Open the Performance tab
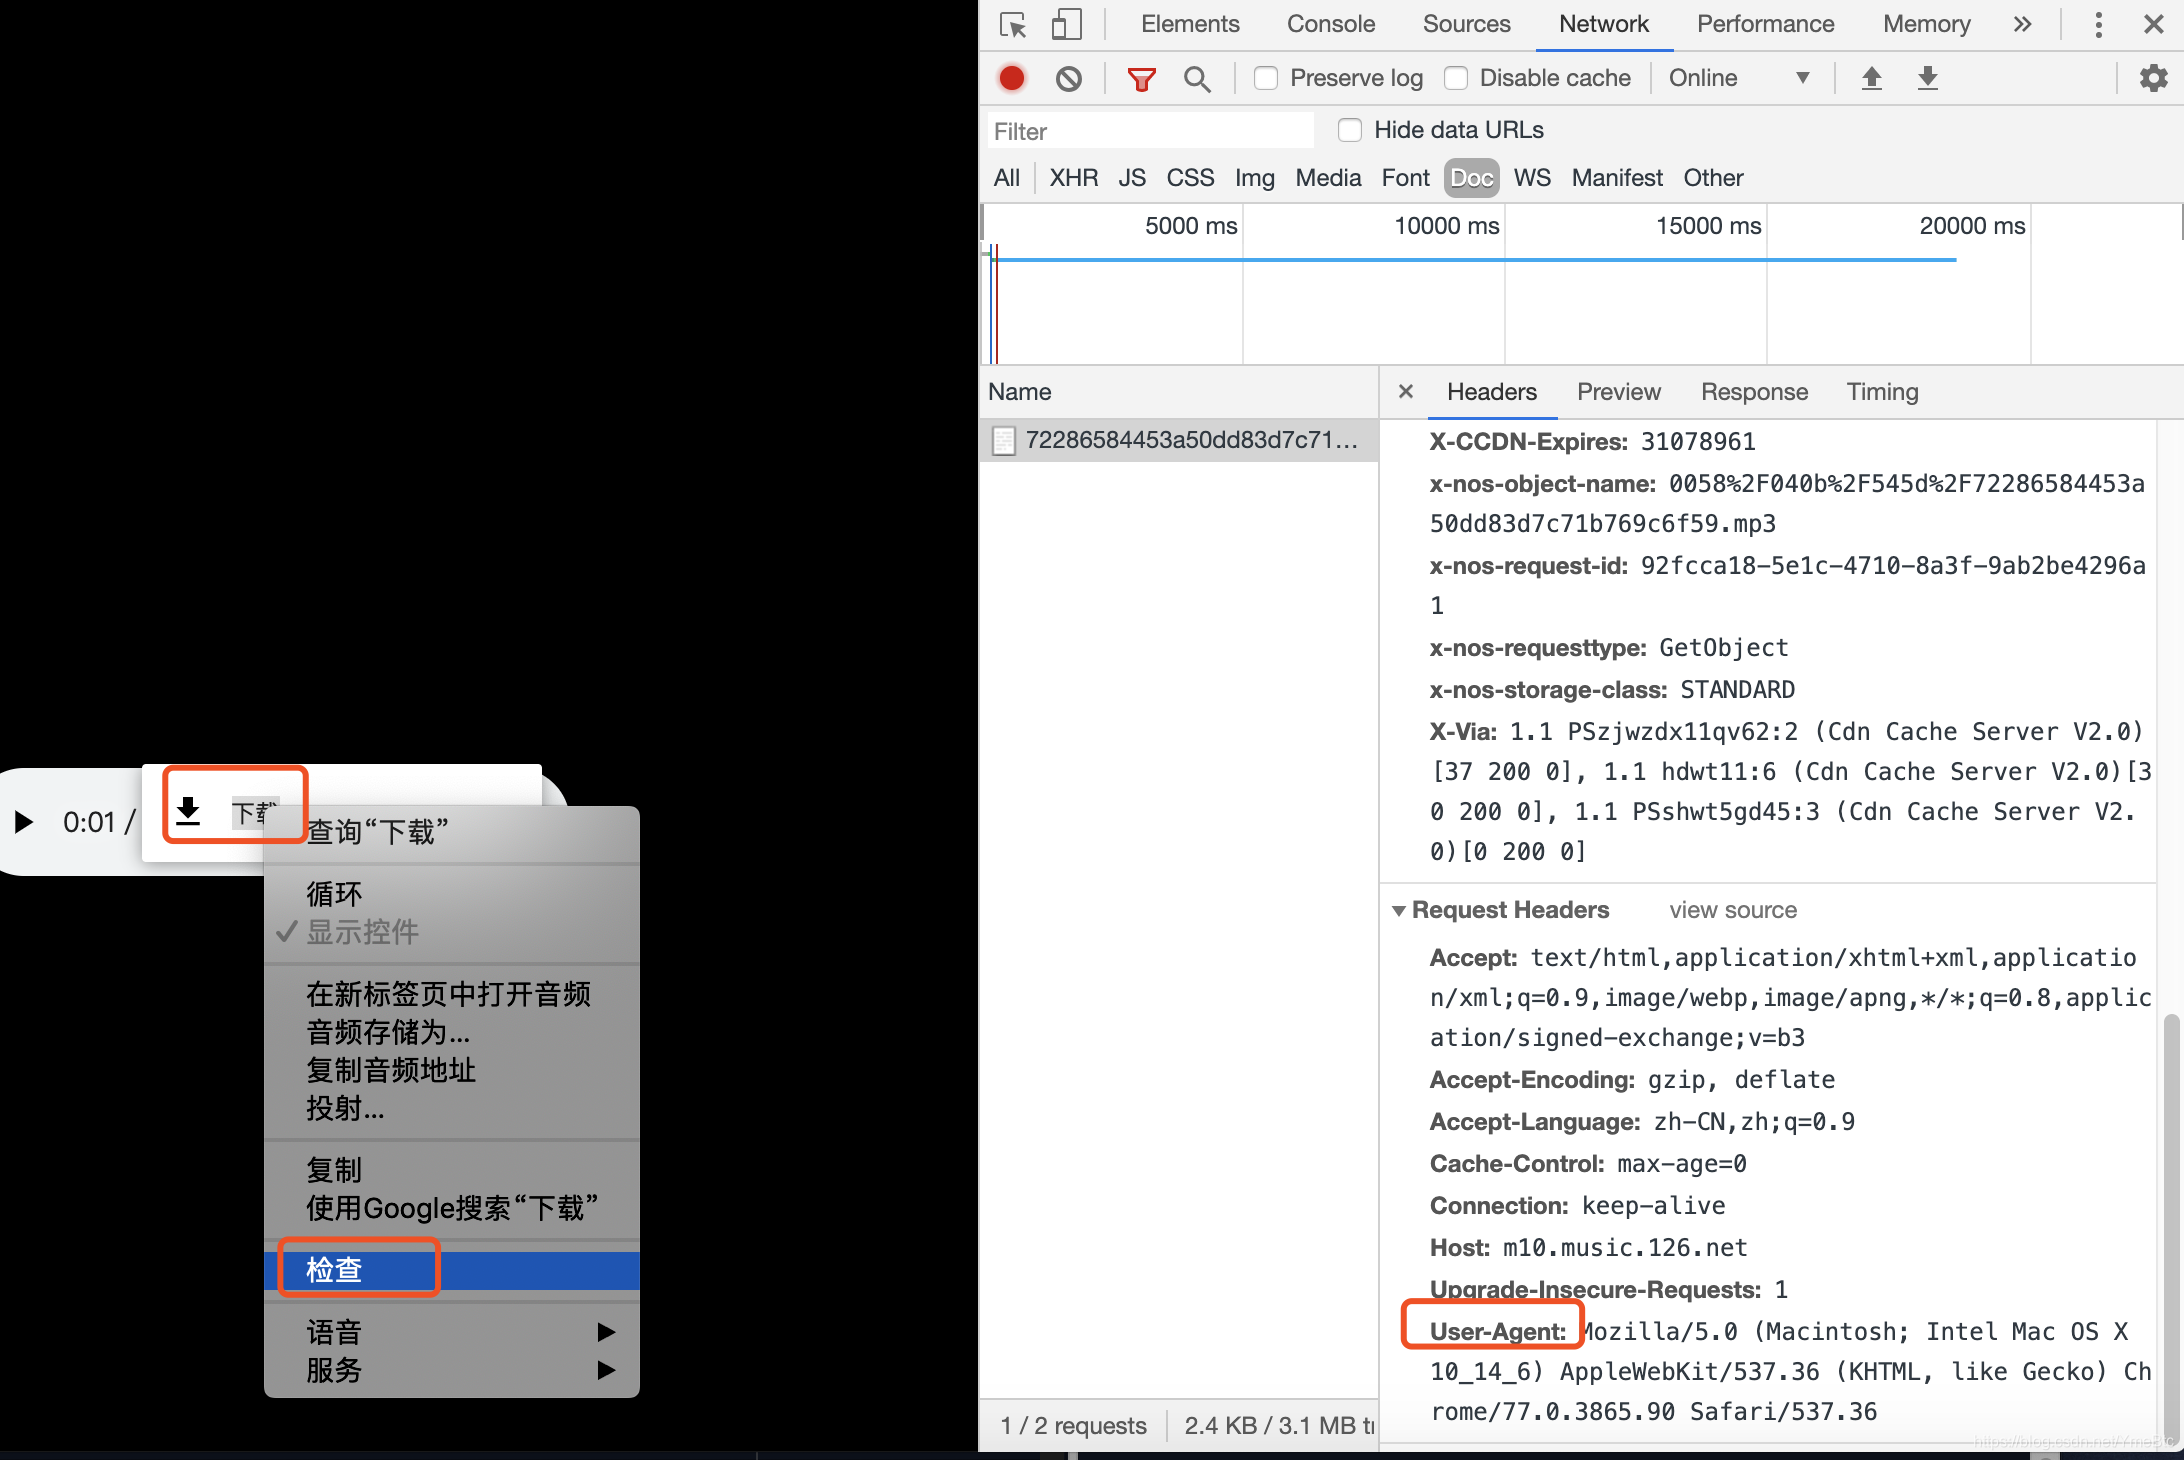Image resolution: width=2184 pixels, height=1460 pixels. pos(1765,24)
